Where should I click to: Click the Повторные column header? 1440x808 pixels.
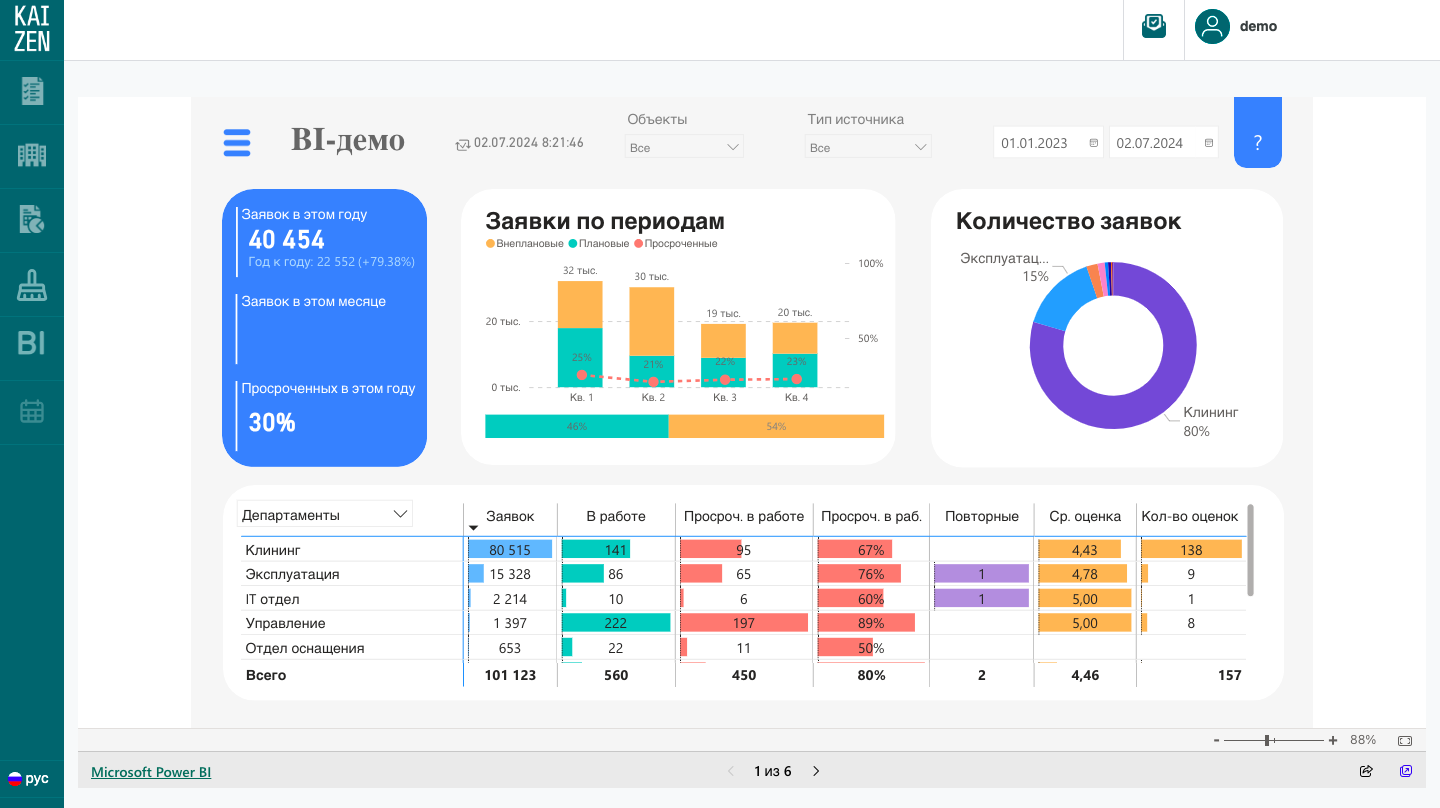982,516
